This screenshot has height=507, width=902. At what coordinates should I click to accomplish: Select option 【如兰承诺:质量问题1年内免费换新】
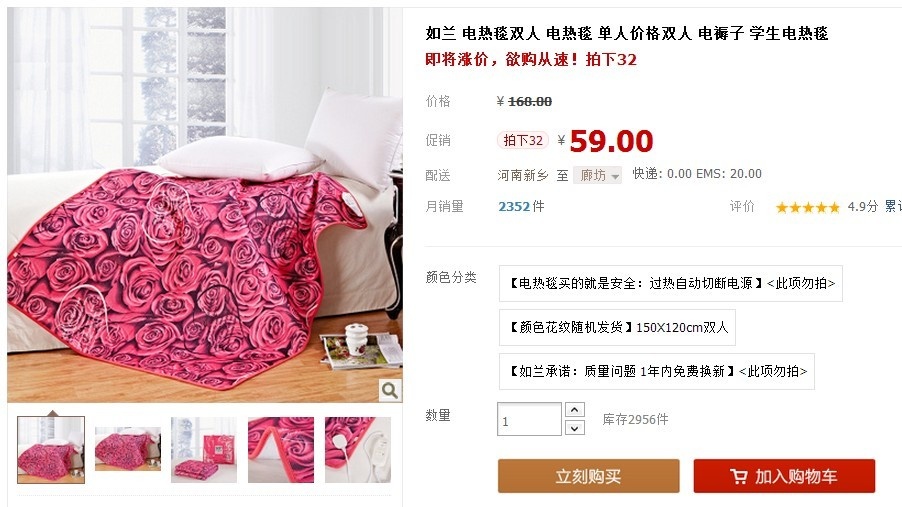(657, 371)
